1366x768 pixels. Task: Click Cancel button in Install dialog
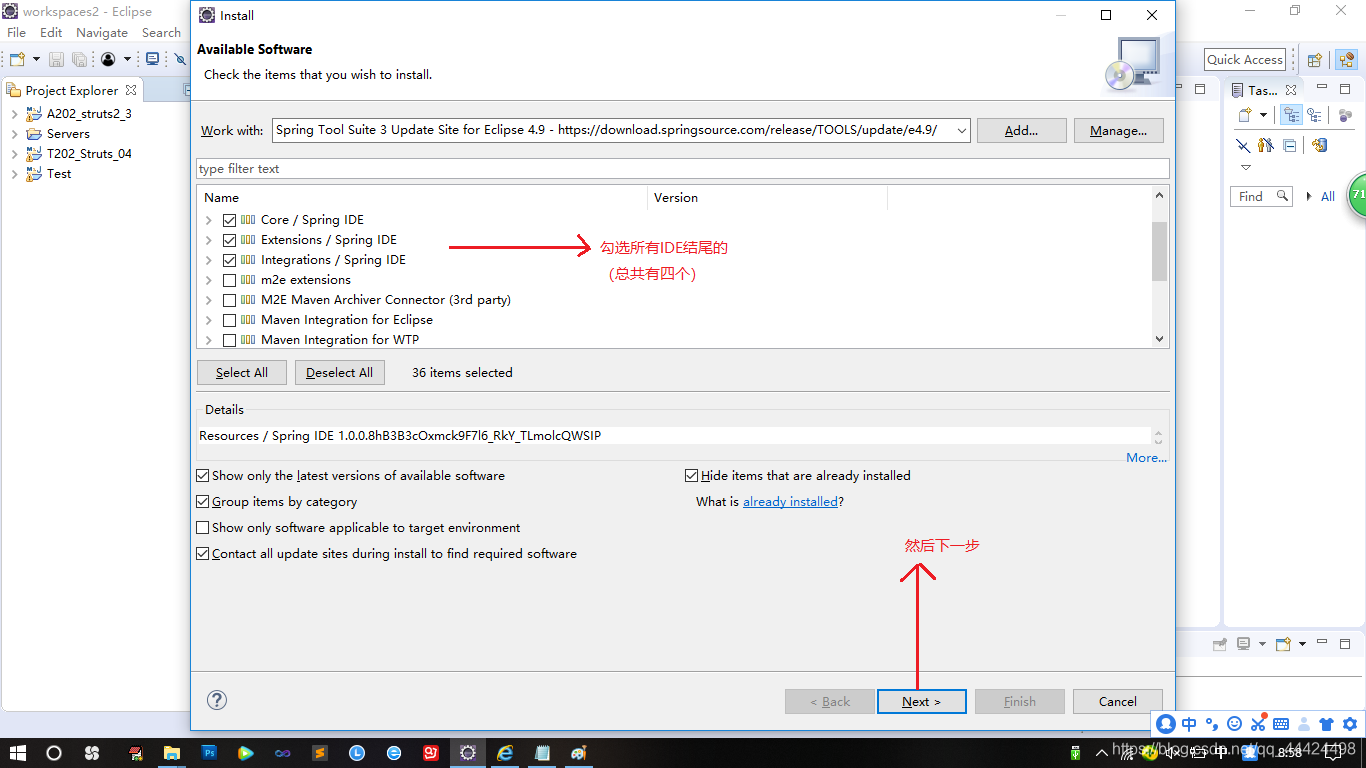point(1118,701)
